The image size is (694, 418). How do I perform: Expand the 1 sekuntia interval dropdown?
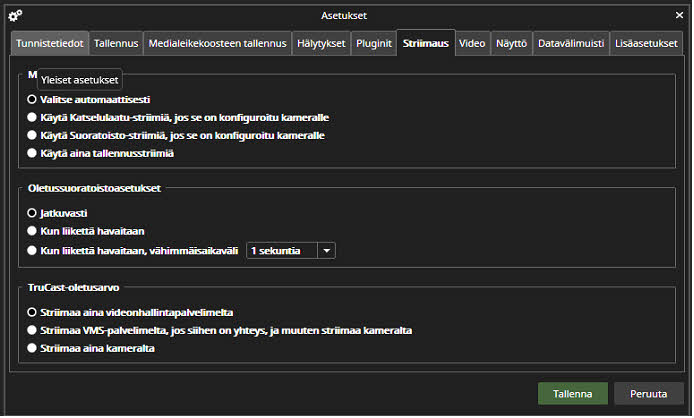326,251
